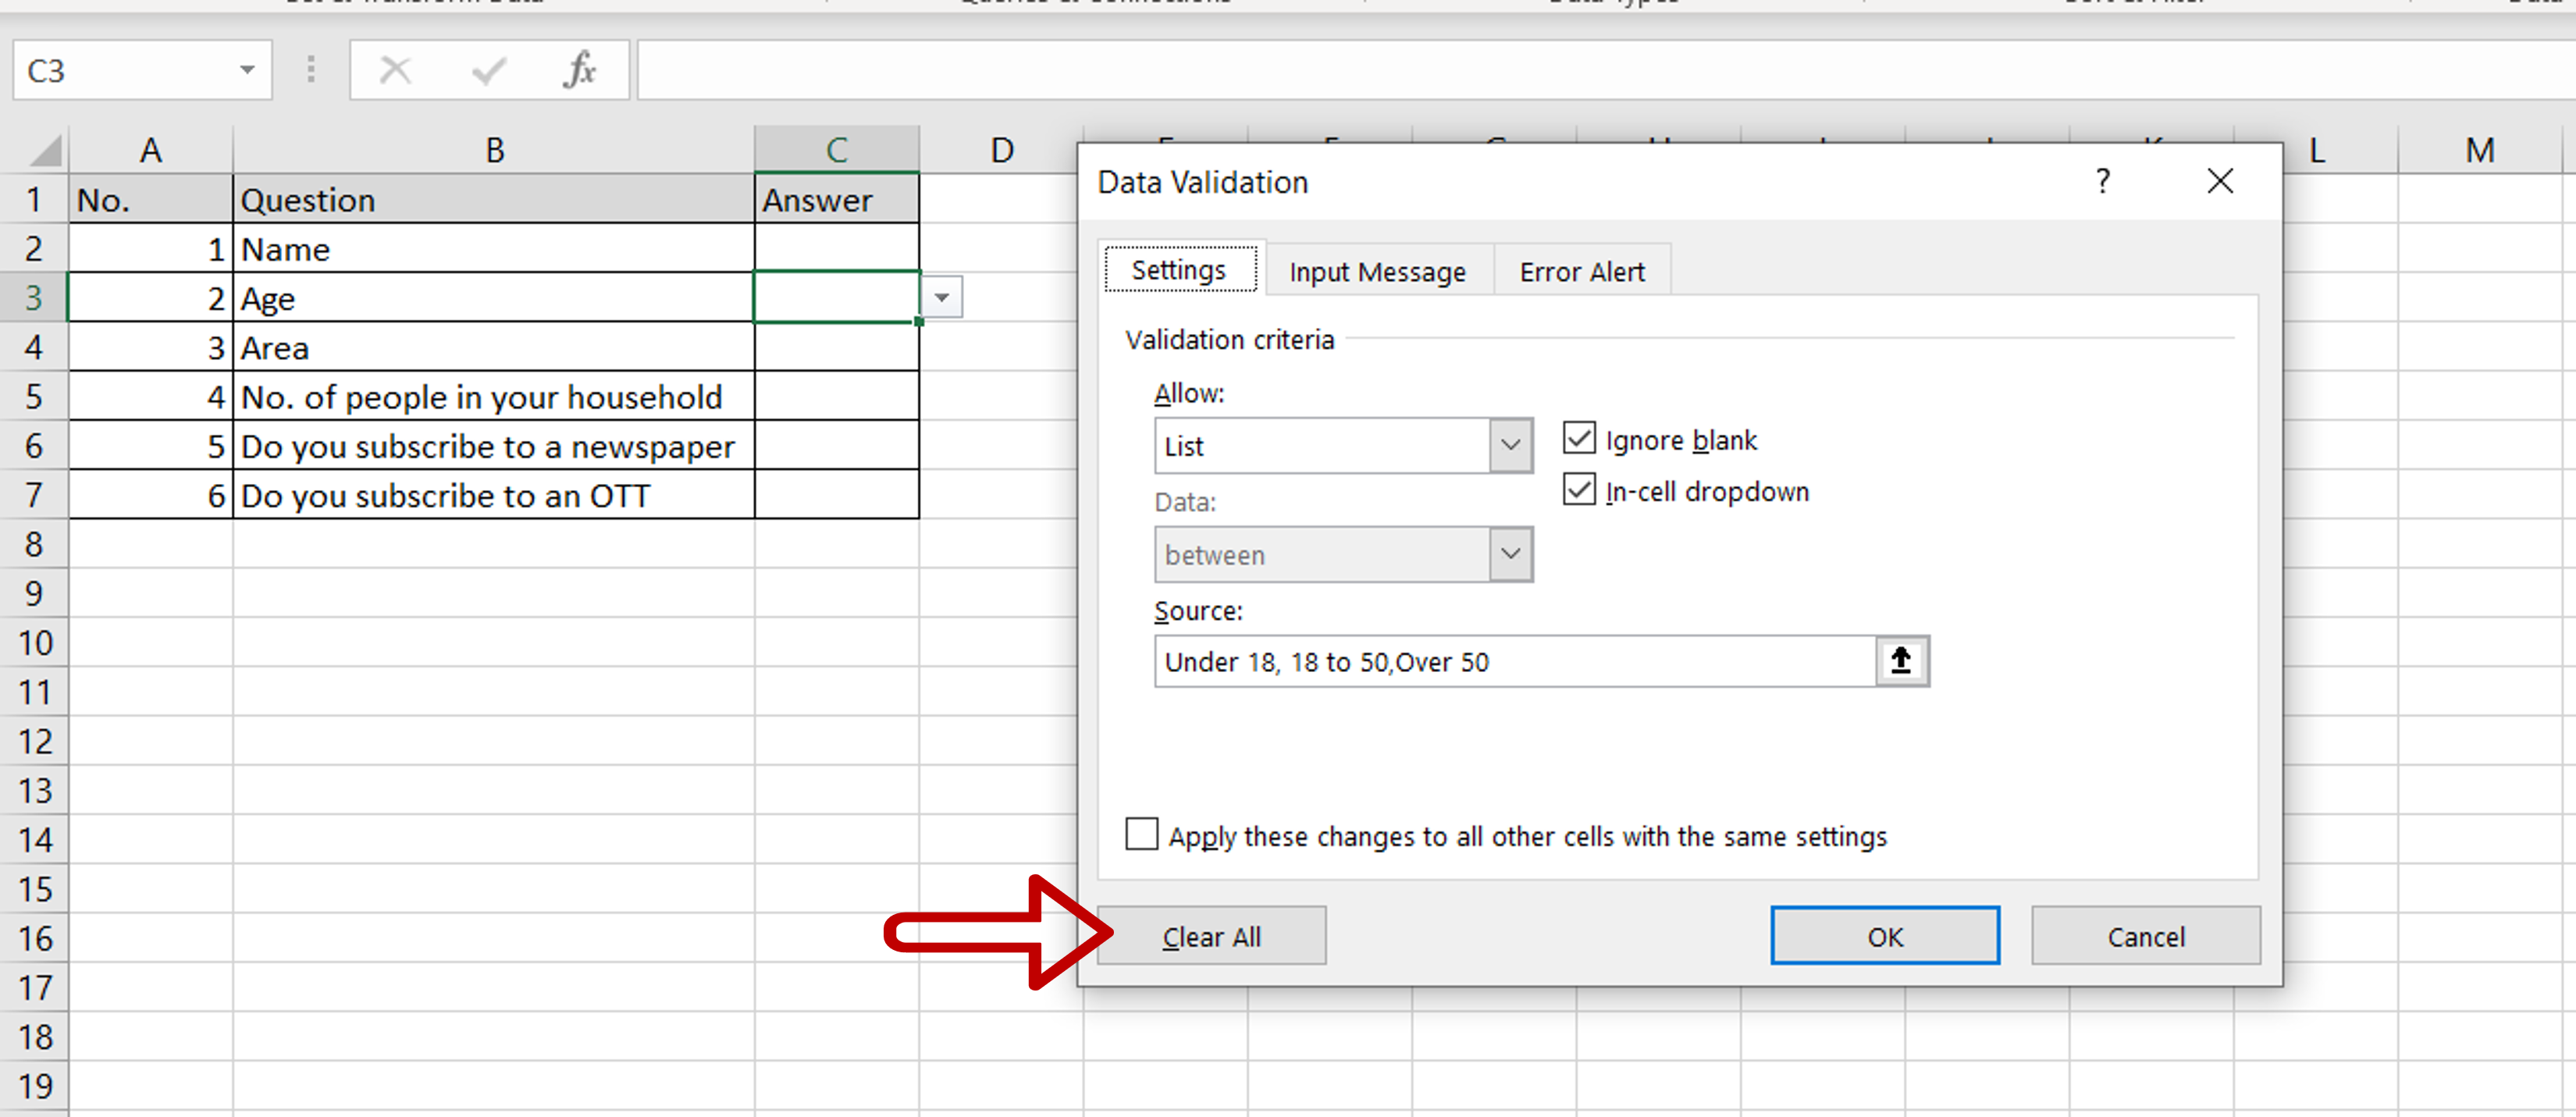Image resolution: width=2576 pixels, height=1117 pixels.
Task: Switch to the Input Message tab
Action: (x=1377, y=272)
